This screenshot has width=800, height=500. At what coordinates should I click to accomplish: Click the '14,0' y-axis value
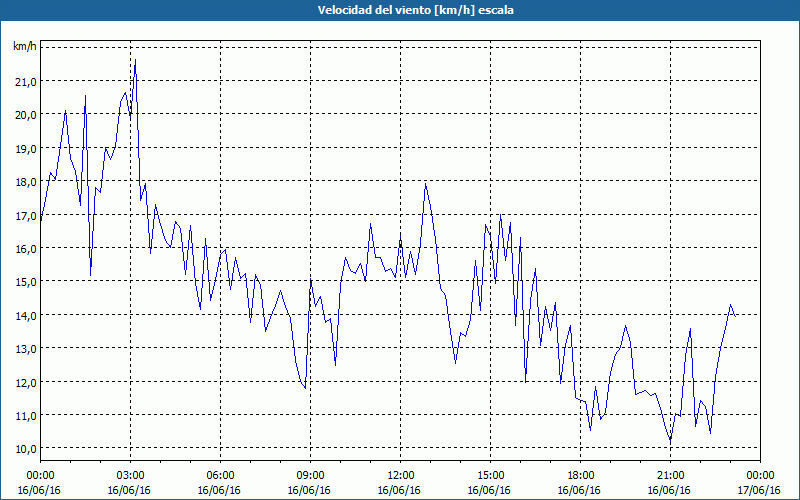click(x=27, y=315)
